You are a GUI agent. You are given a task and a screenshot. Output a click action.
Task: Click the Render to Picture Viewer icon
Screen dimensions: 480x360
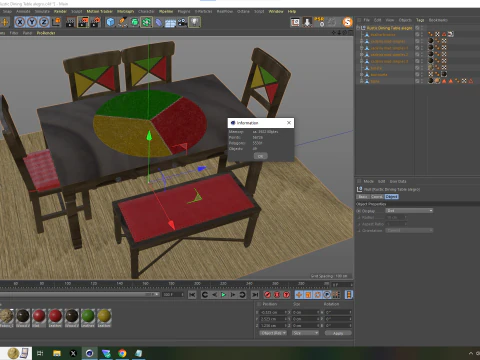tap(83, 22)
